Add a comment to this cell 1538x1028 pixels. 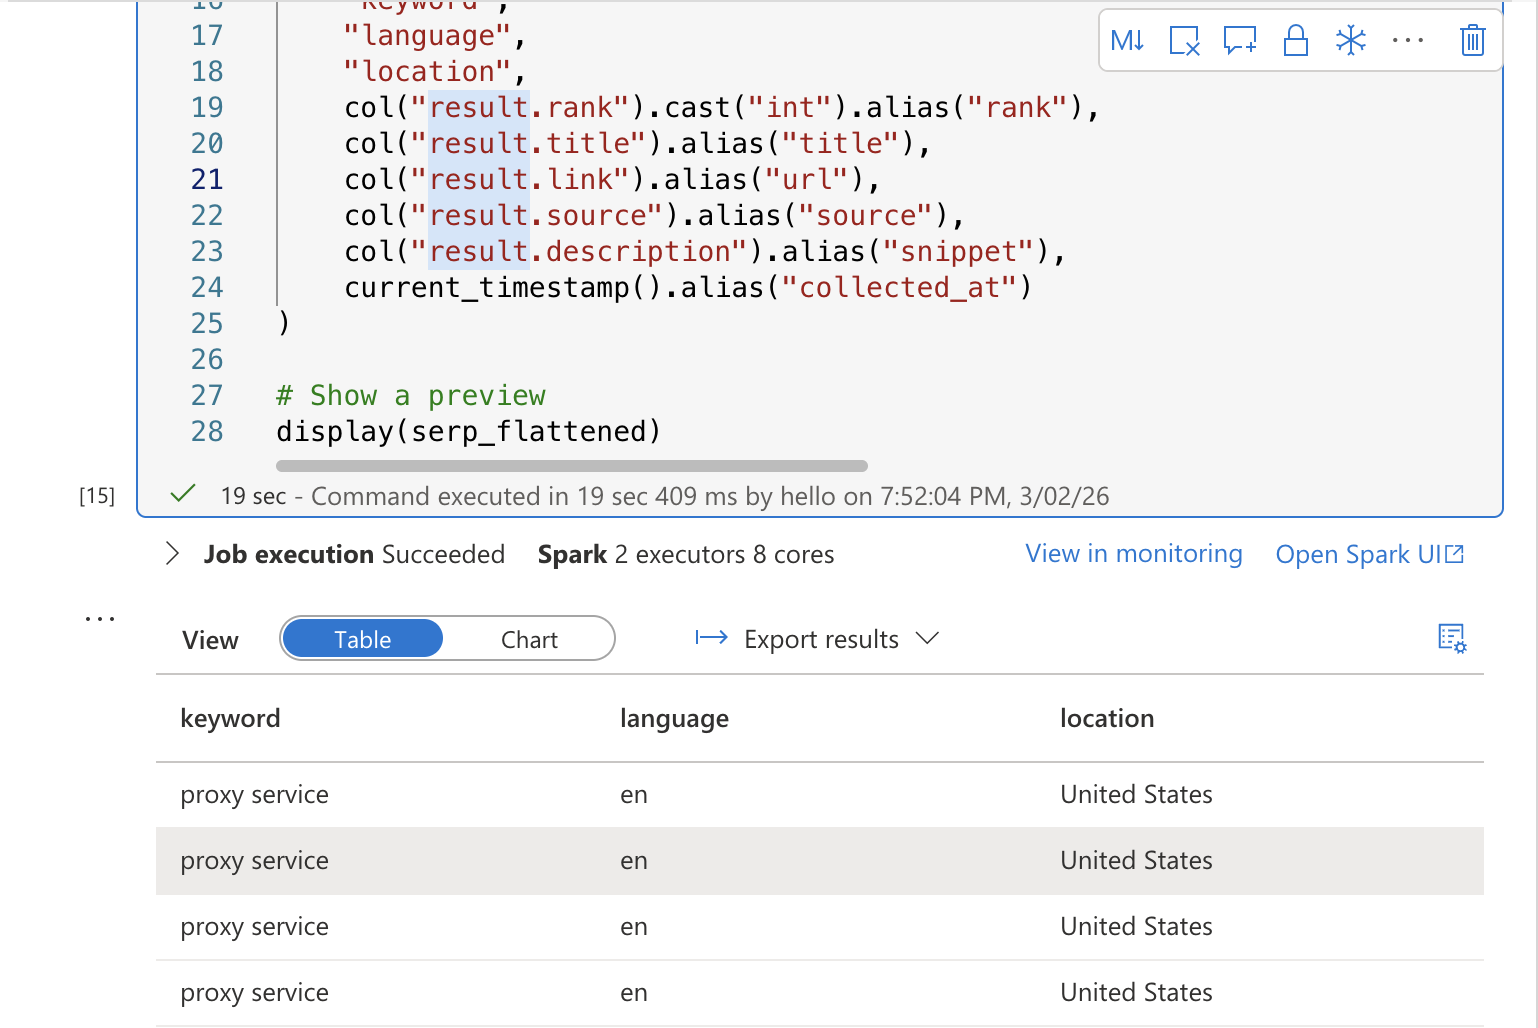tap(1240, 41)
